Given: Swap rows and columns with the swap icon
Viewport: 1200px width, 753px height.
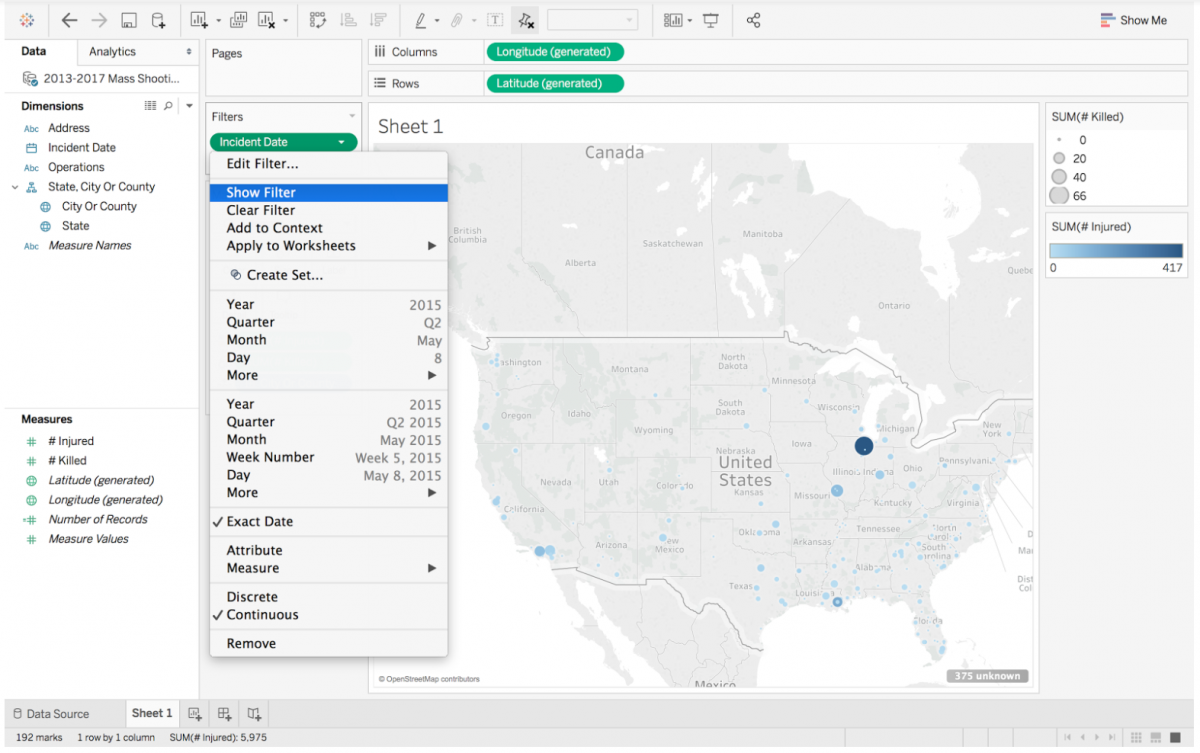Looking at the screenshot, I should 320,18.
